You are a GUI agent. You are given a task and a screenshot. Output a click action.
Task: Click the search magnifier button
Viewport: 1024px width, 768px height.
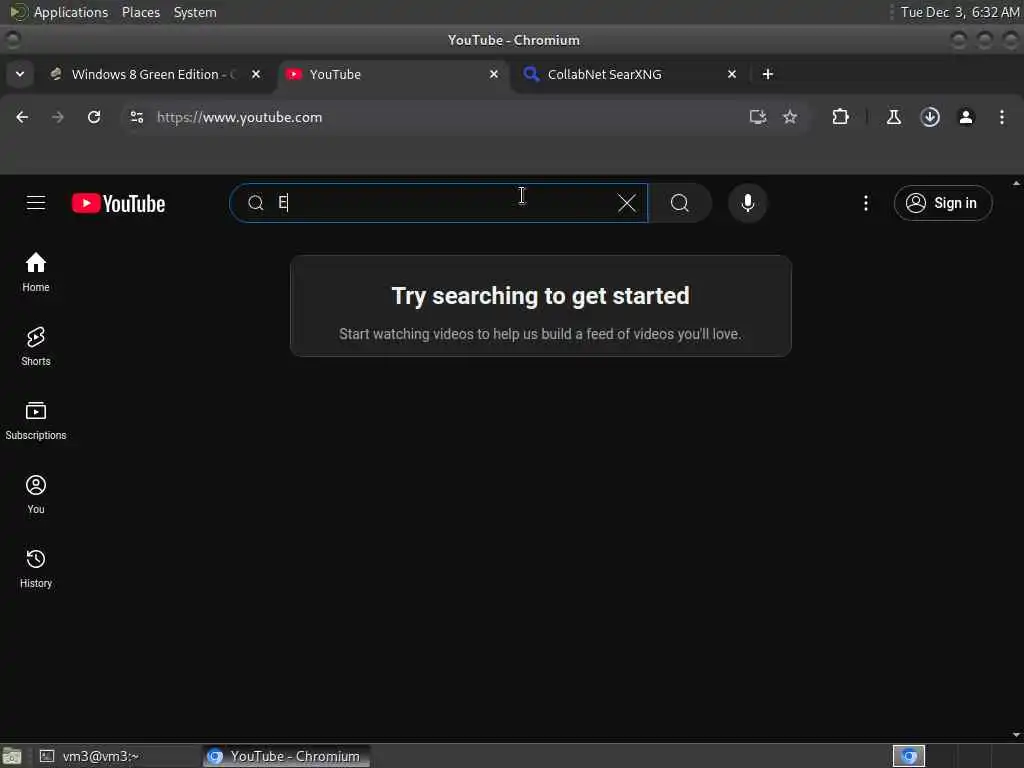coord(680,203)
